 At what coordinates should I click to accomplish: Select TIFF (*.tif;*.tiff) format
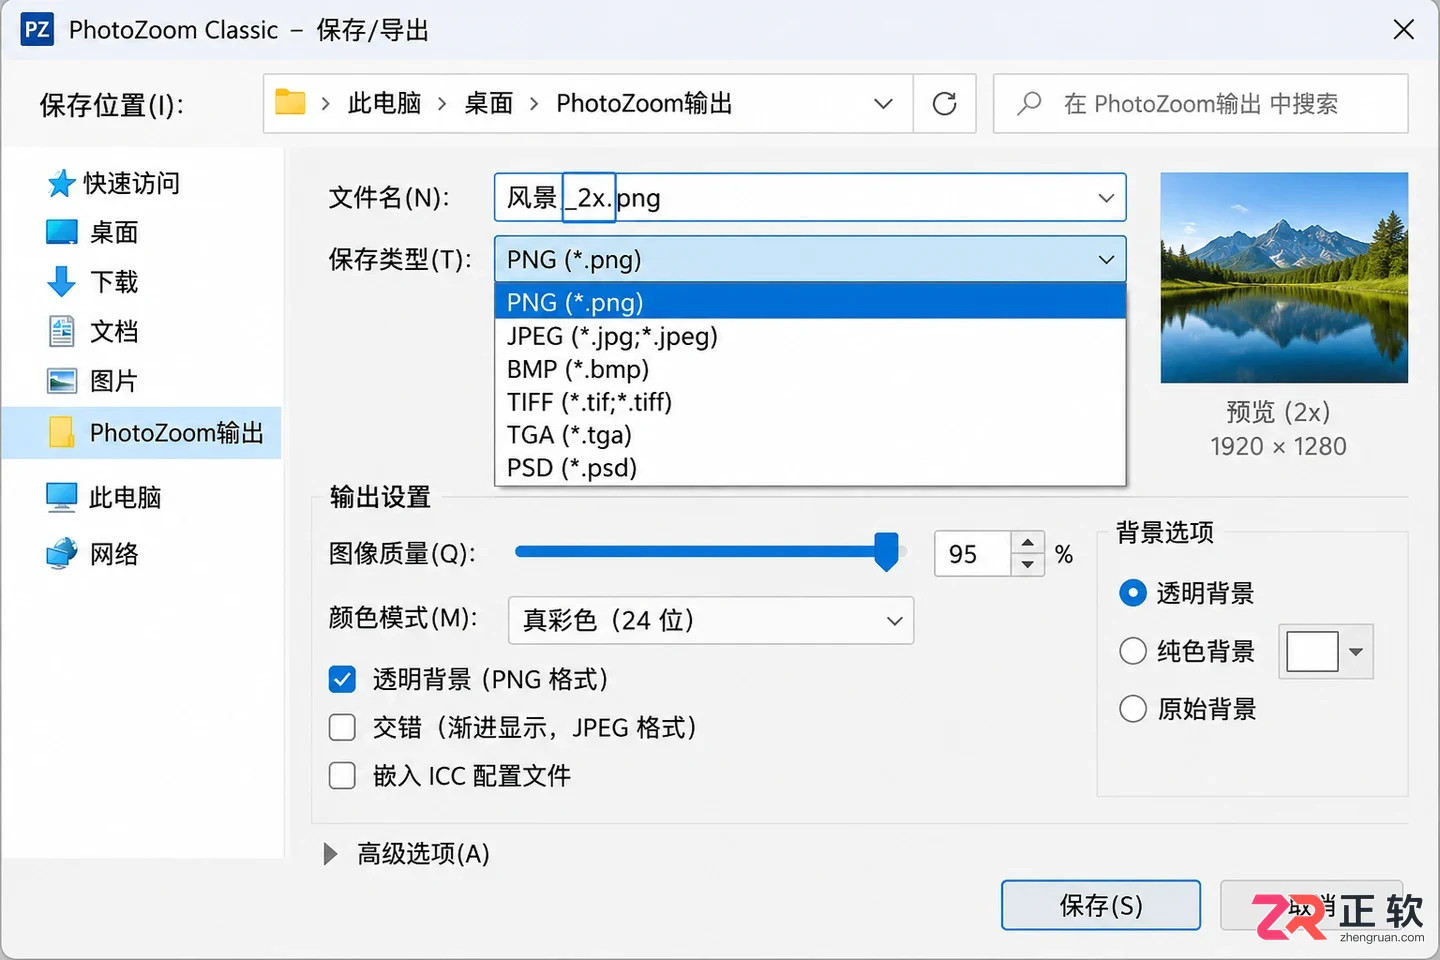tap(810, 402)
